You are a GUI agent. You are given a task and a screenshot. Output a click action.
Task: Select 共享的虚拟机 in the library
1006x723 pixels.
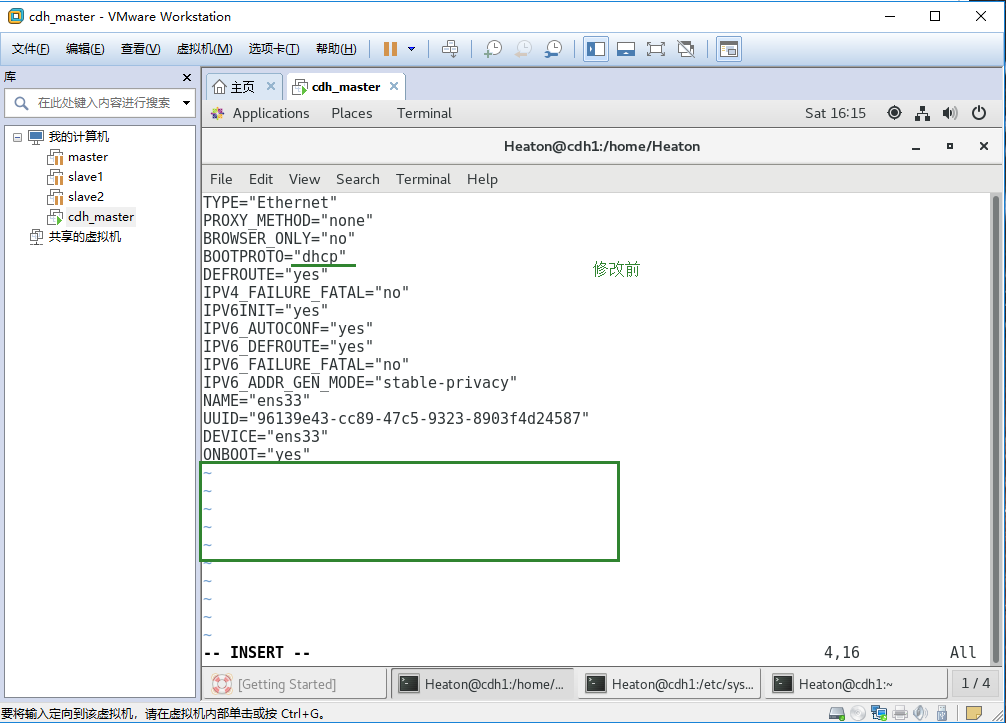point(85,237)
